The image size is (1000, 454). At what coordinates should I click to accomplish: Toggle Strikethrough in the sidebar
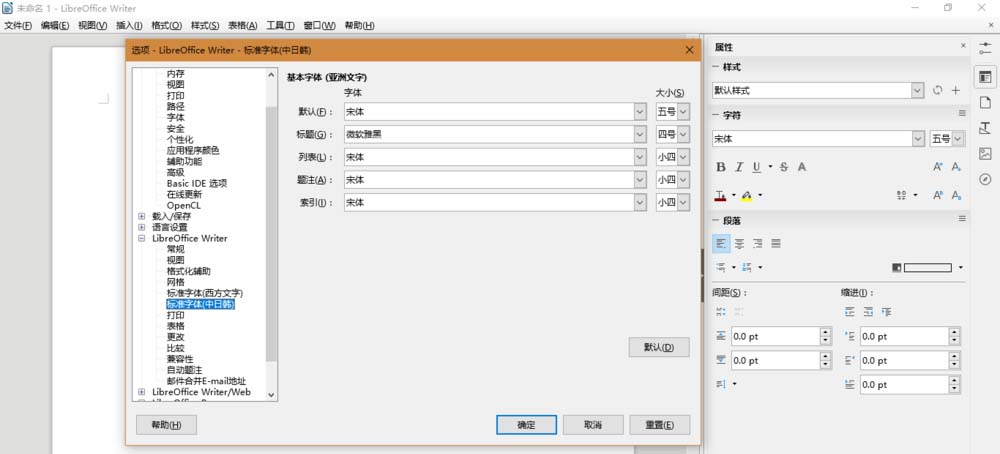coord(784,167)
